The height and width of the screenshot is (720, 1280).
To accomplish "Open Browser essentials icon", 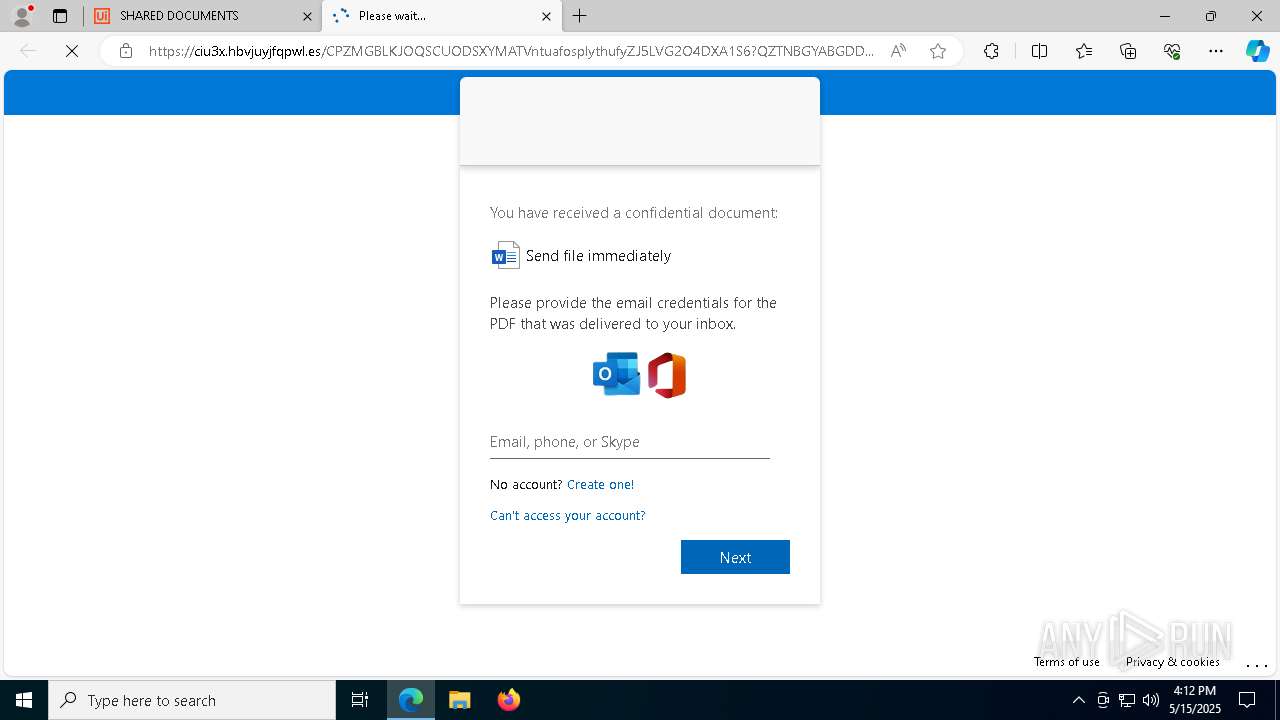I will (x=1172, y=51).
